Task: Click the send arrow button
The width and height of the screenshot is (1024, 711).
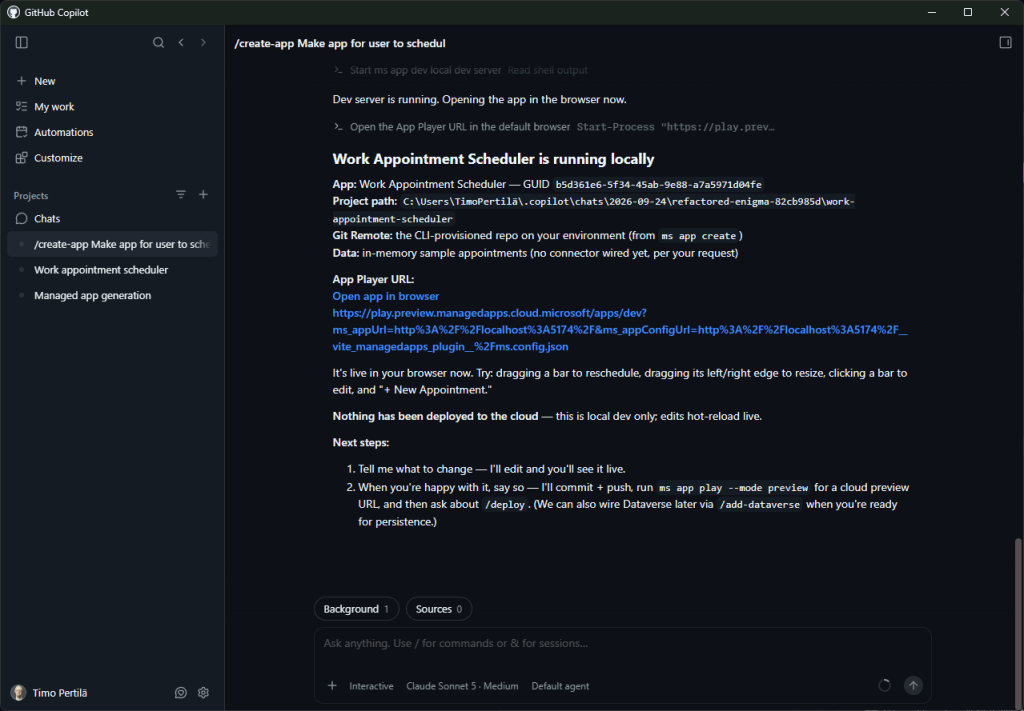Action: pos(913,686)
